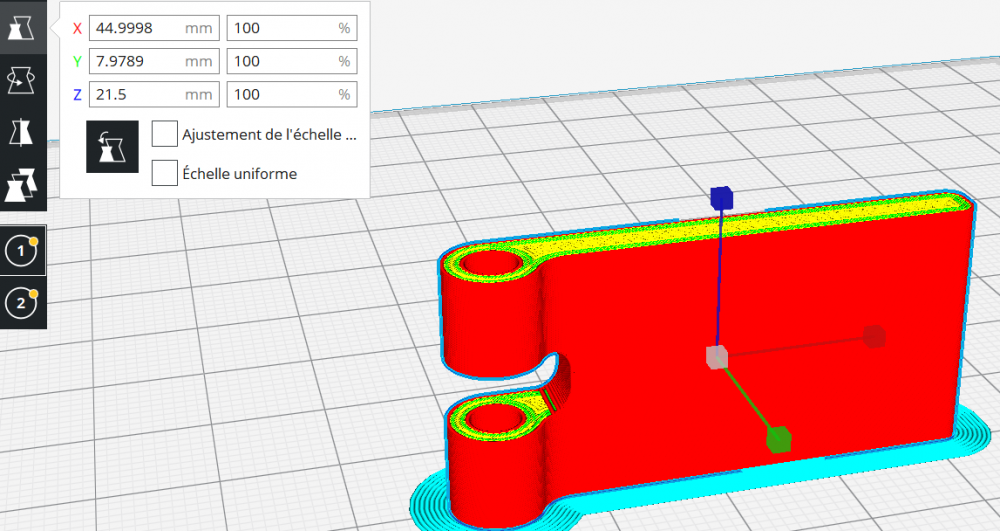This screenshot has height=531, width=1000.
Task: Click the red X-axis scale handle
Action: click(x=874, y=336)
